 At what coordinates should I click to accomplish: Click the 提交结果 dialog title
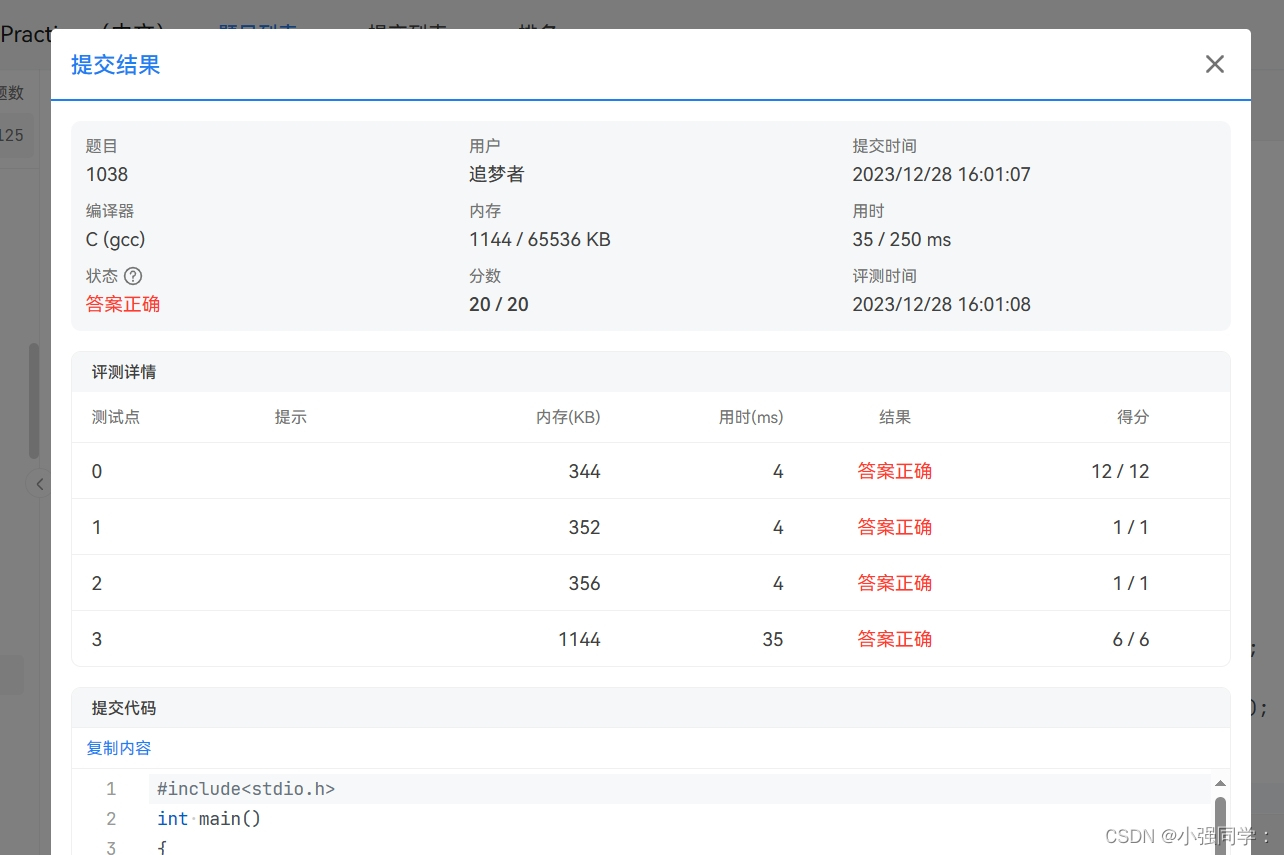coord(116,65)
